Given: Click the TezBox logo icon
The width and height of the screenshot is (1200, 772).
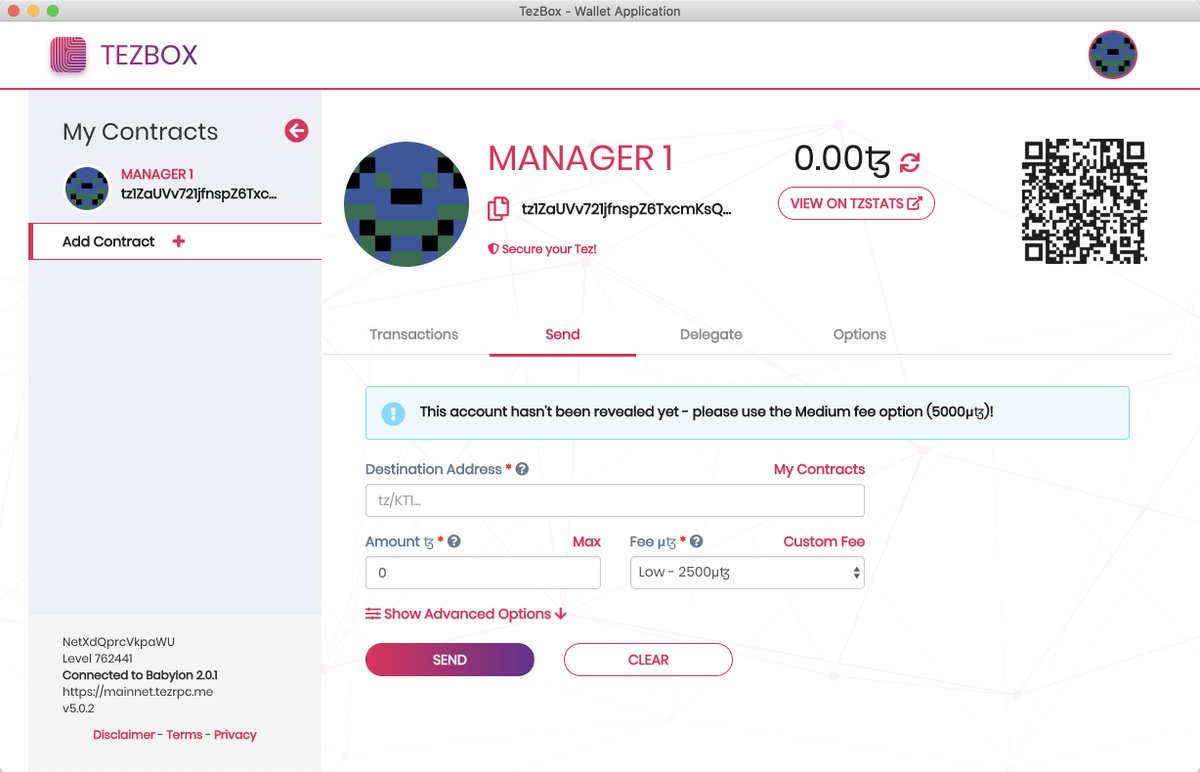Looking at the screenshot, I should coord(69,55).
